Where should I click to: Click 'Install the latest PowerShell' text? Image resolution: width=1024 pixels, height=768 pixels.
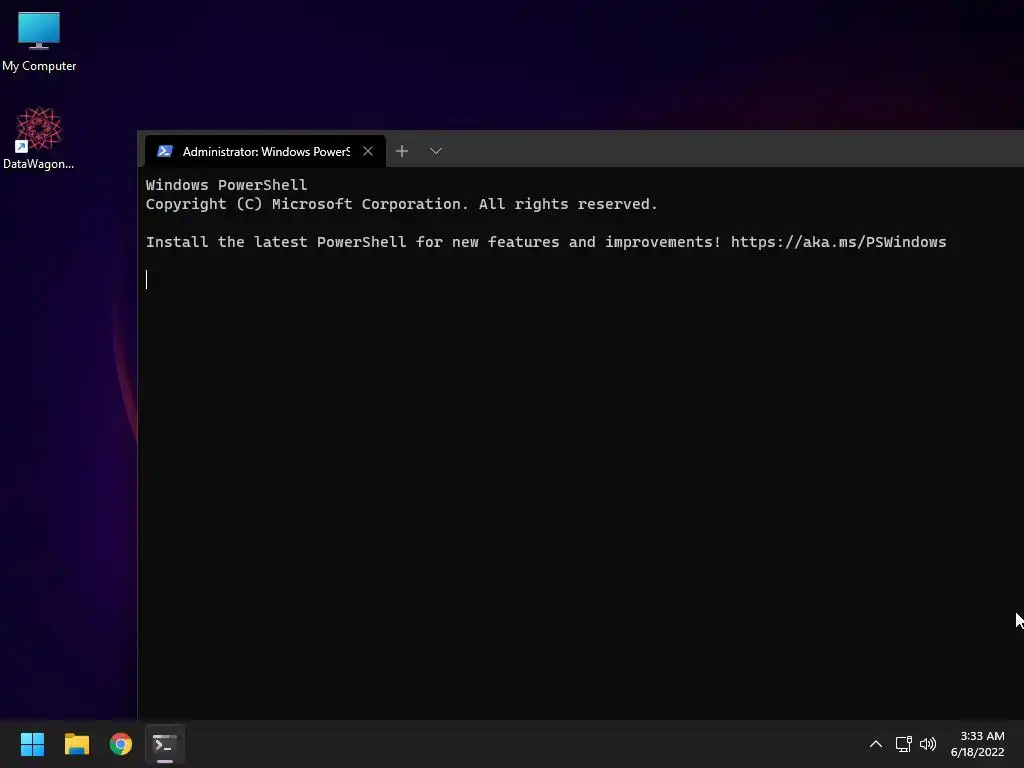(276, 242)
